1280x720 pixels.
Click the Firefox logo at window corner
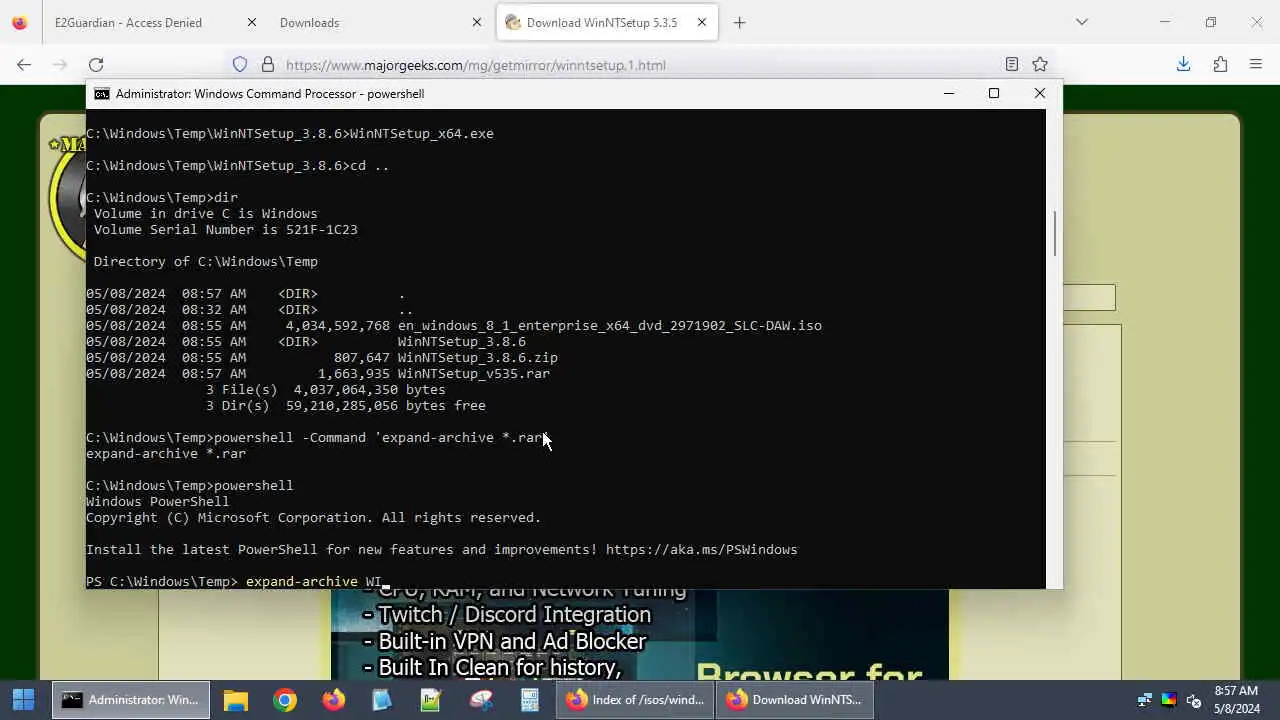click(20, 22)
